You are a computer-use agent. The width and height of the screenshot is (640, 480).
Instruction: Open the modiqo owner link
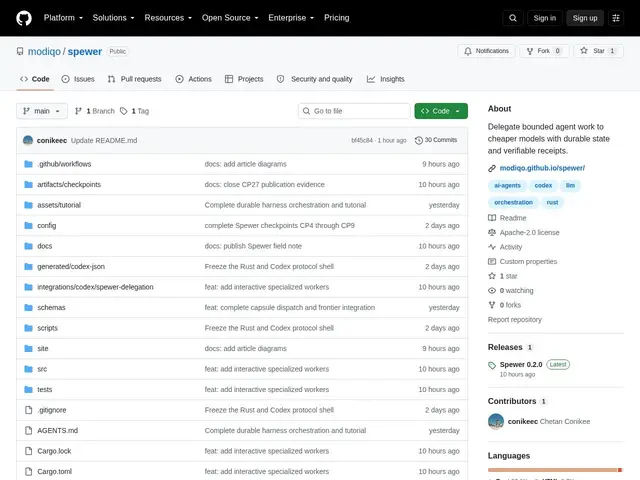point(44,51)
